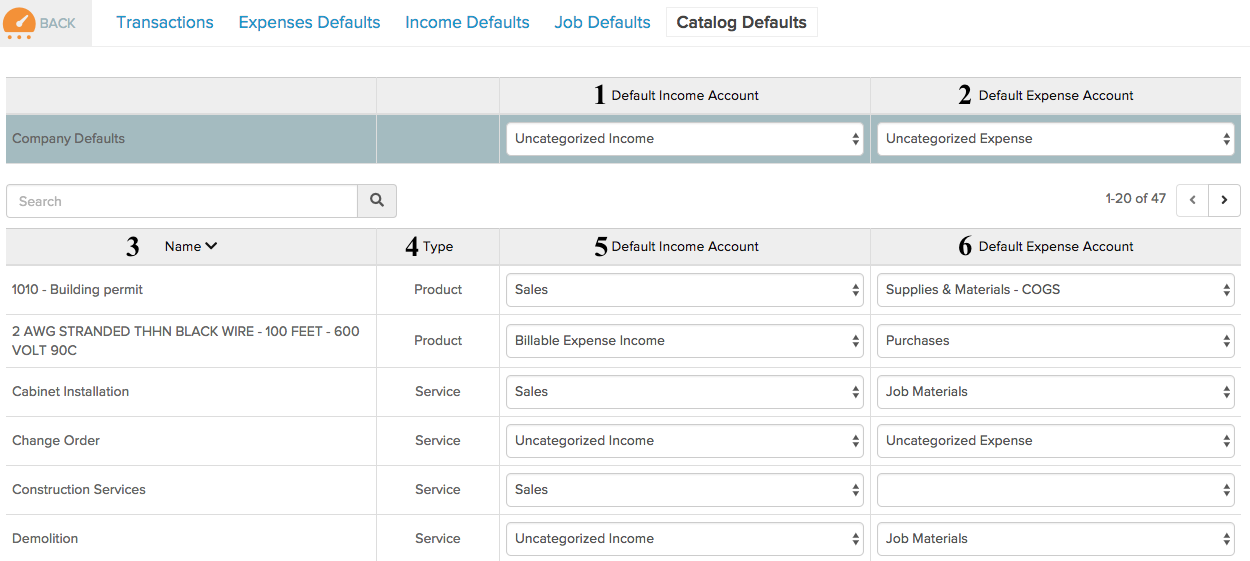1250x561 pixels.
Task: Click Product type of Building permit row
Action: pyautogui.click(x=438, y=290)
